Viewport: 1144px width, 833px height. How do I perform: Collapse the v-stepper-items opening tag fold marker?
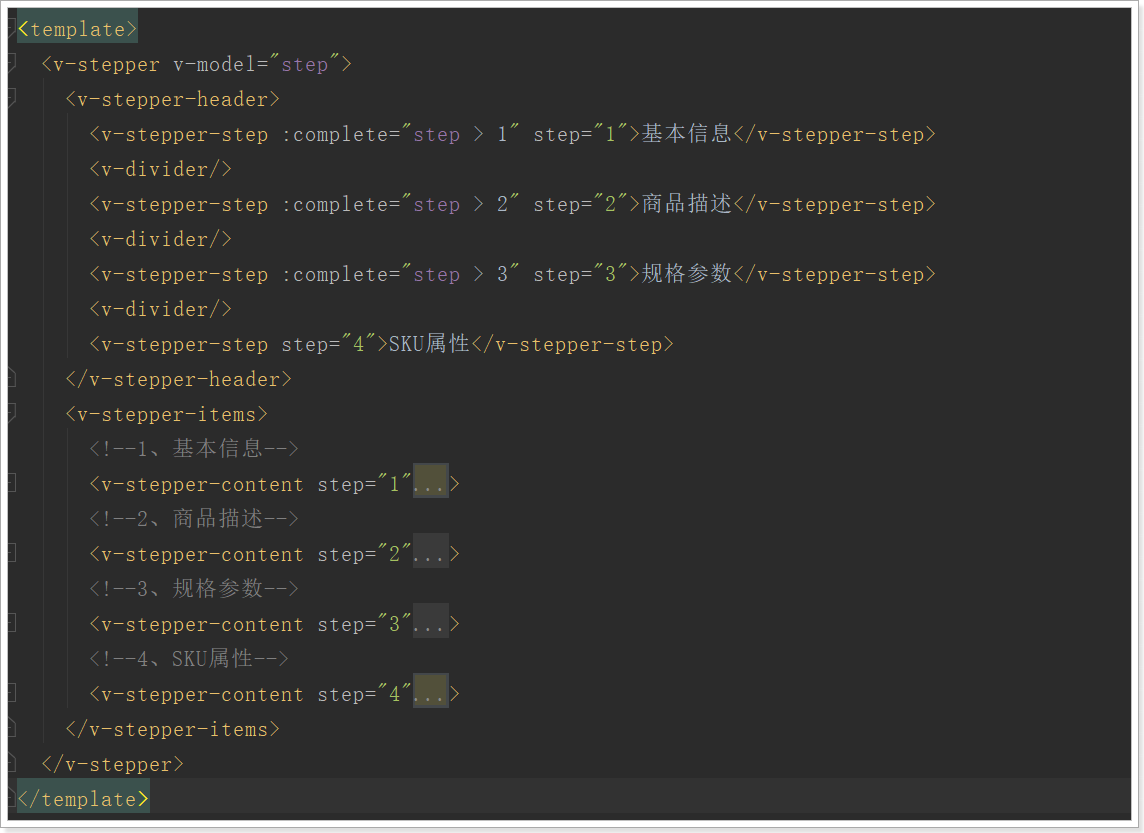(11, 414)
